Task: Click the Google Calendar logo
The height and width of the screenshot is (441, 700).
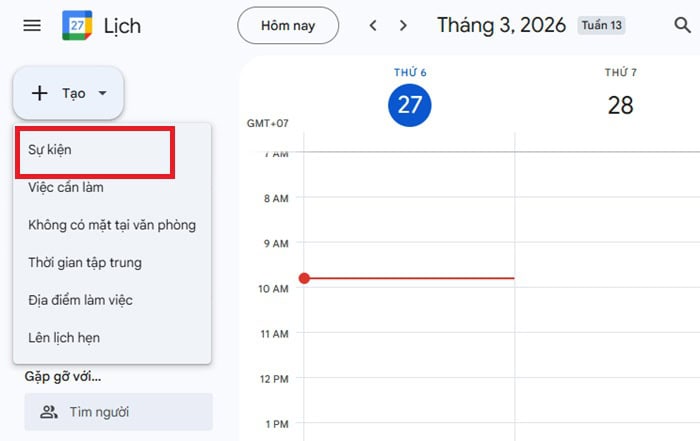Action: click(x=77, y=25)
